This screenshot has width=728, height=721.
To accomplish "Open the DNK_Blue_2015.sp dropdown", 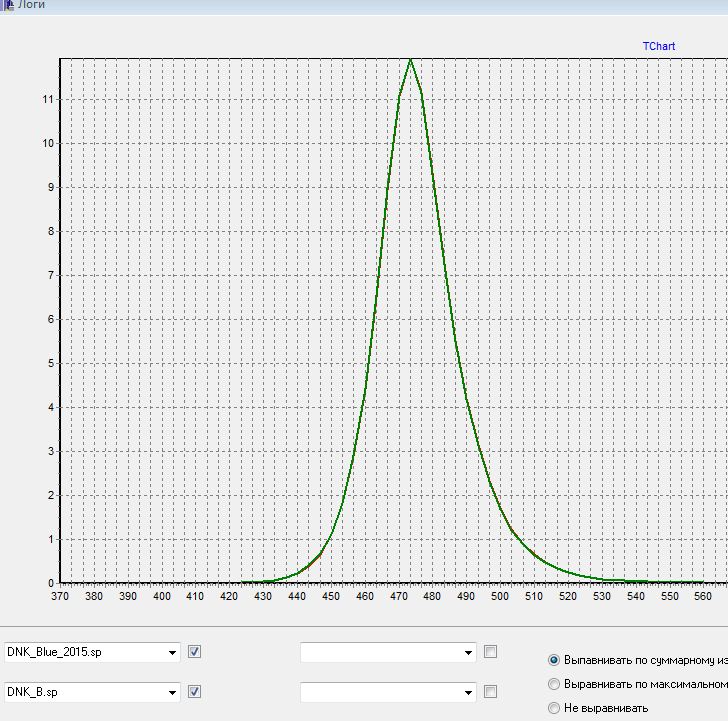I will (x=172, y=652).
